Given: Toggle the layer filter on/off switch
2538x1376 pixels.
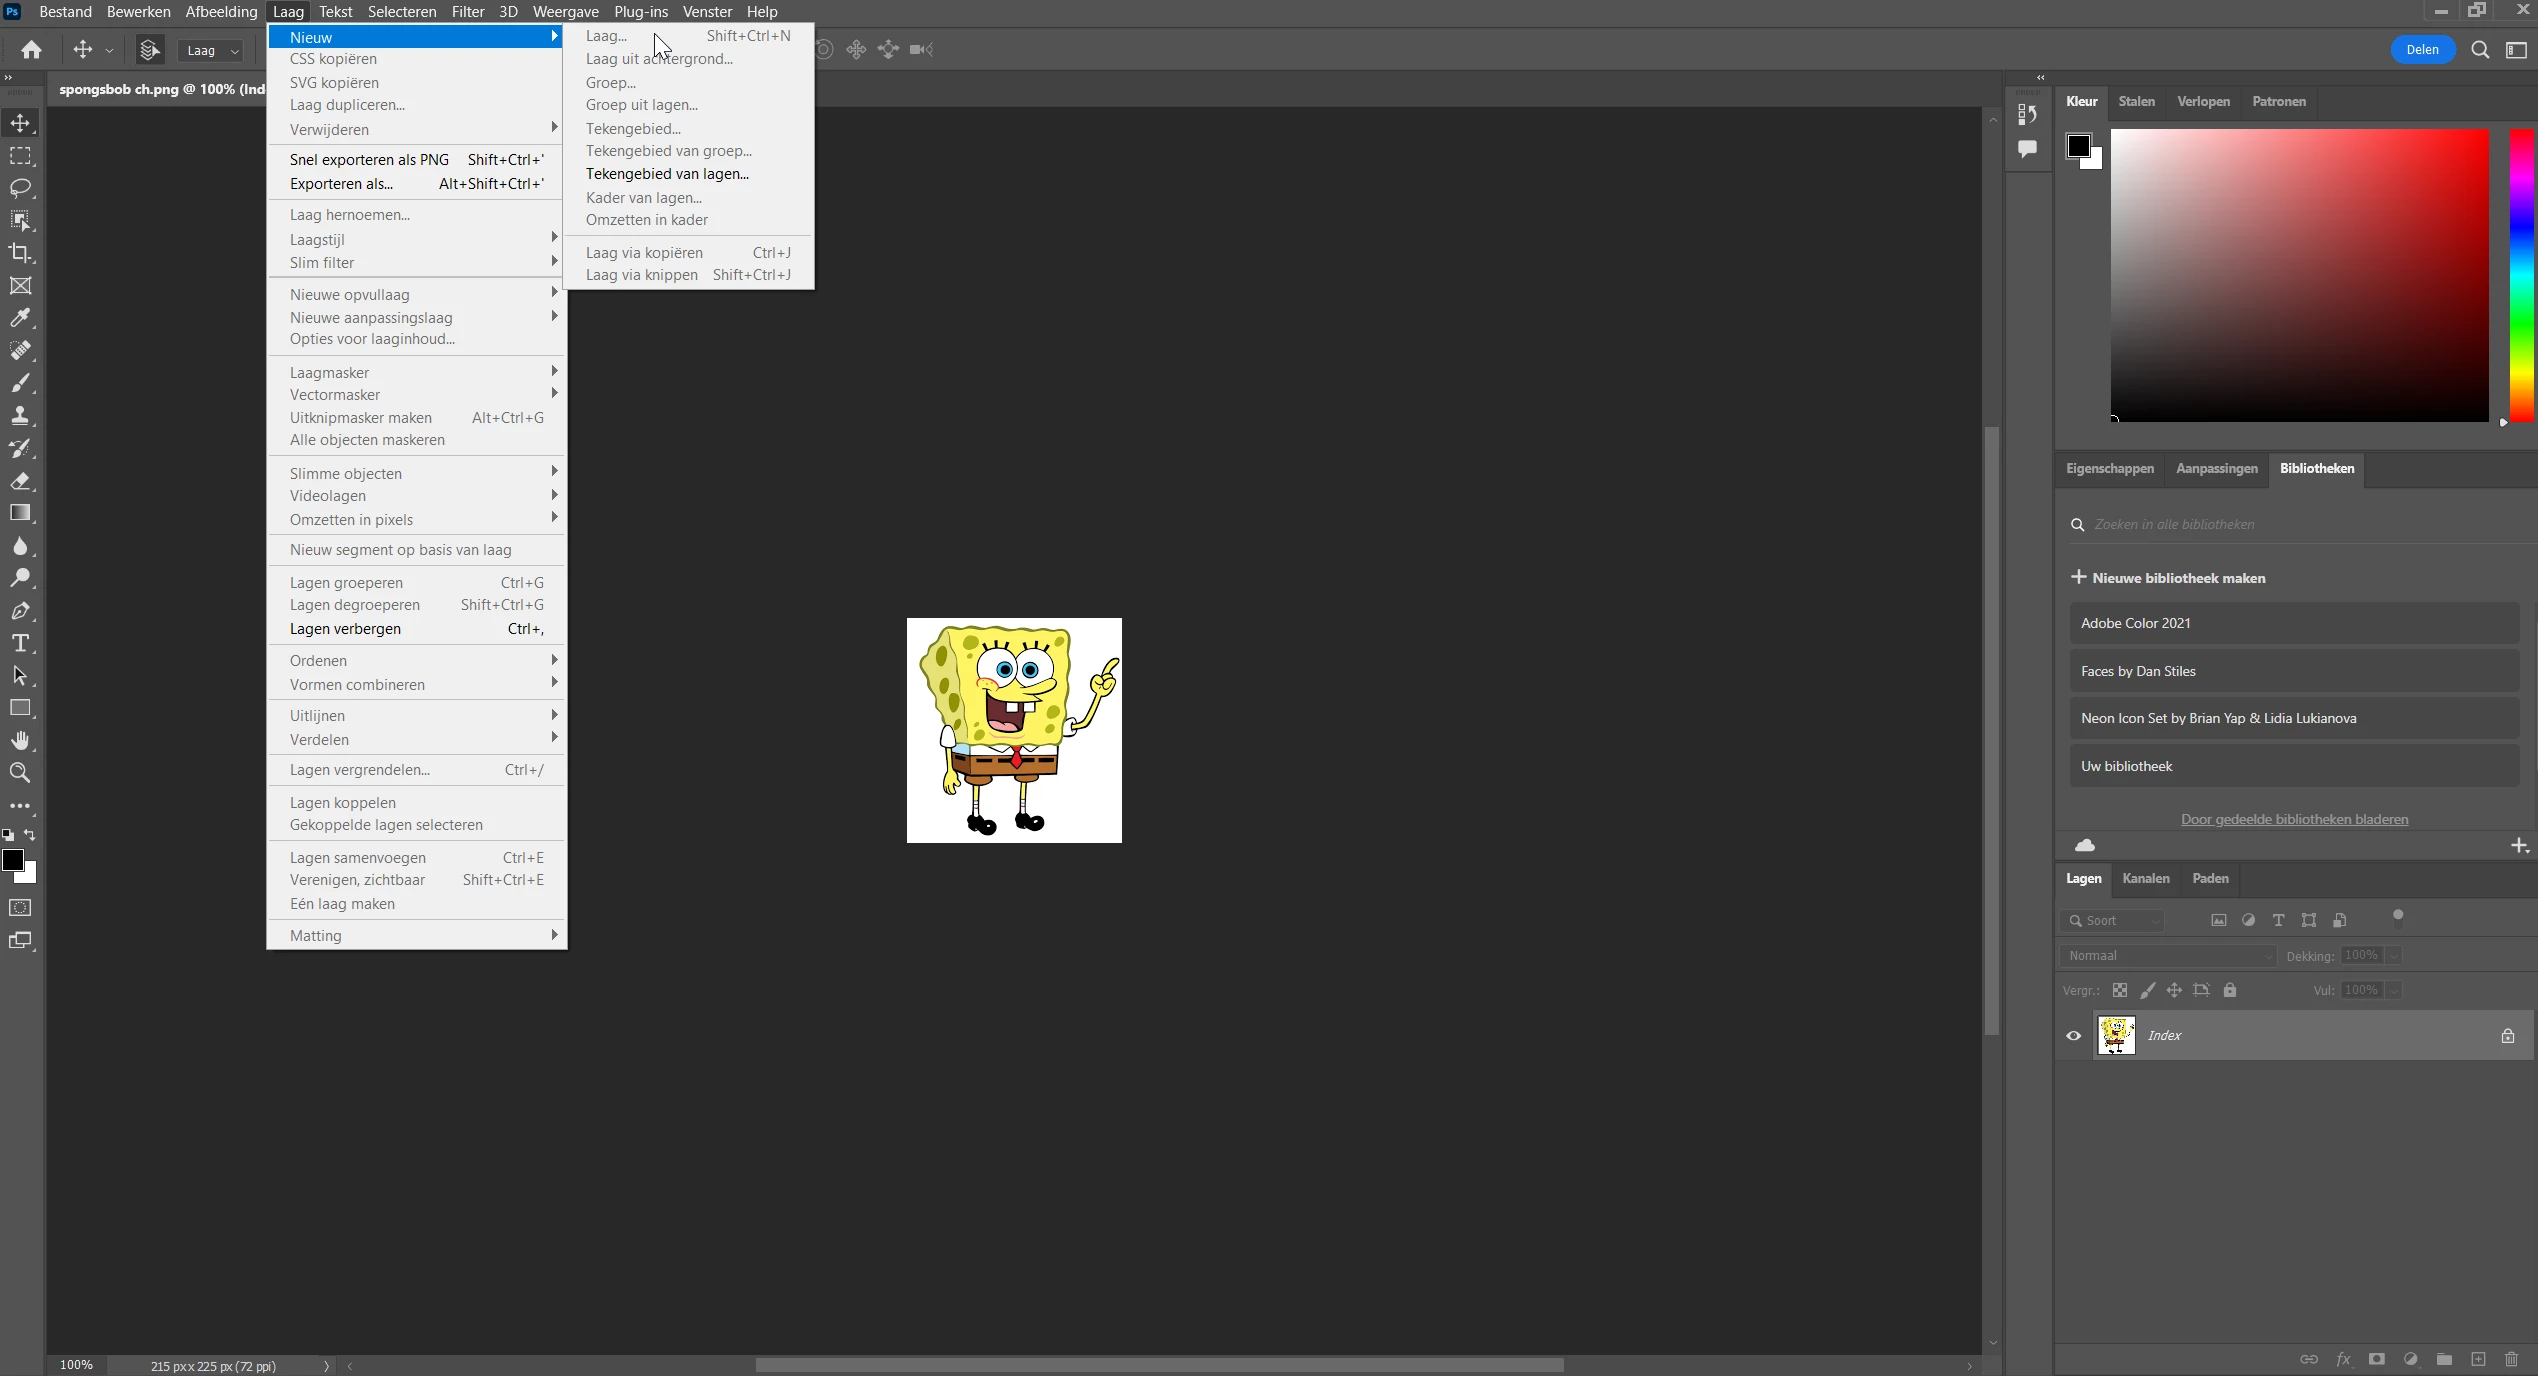Looking at the screenshot, I should 2397,918.
